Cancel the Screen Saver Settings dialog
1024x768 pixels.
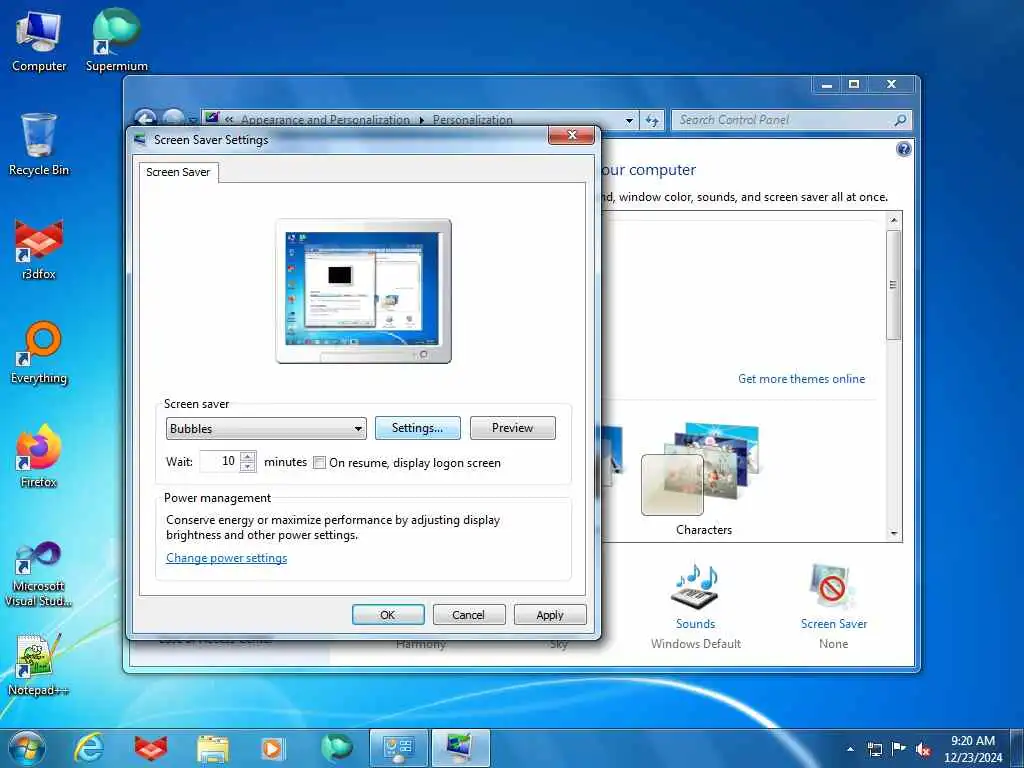[468, 615]
